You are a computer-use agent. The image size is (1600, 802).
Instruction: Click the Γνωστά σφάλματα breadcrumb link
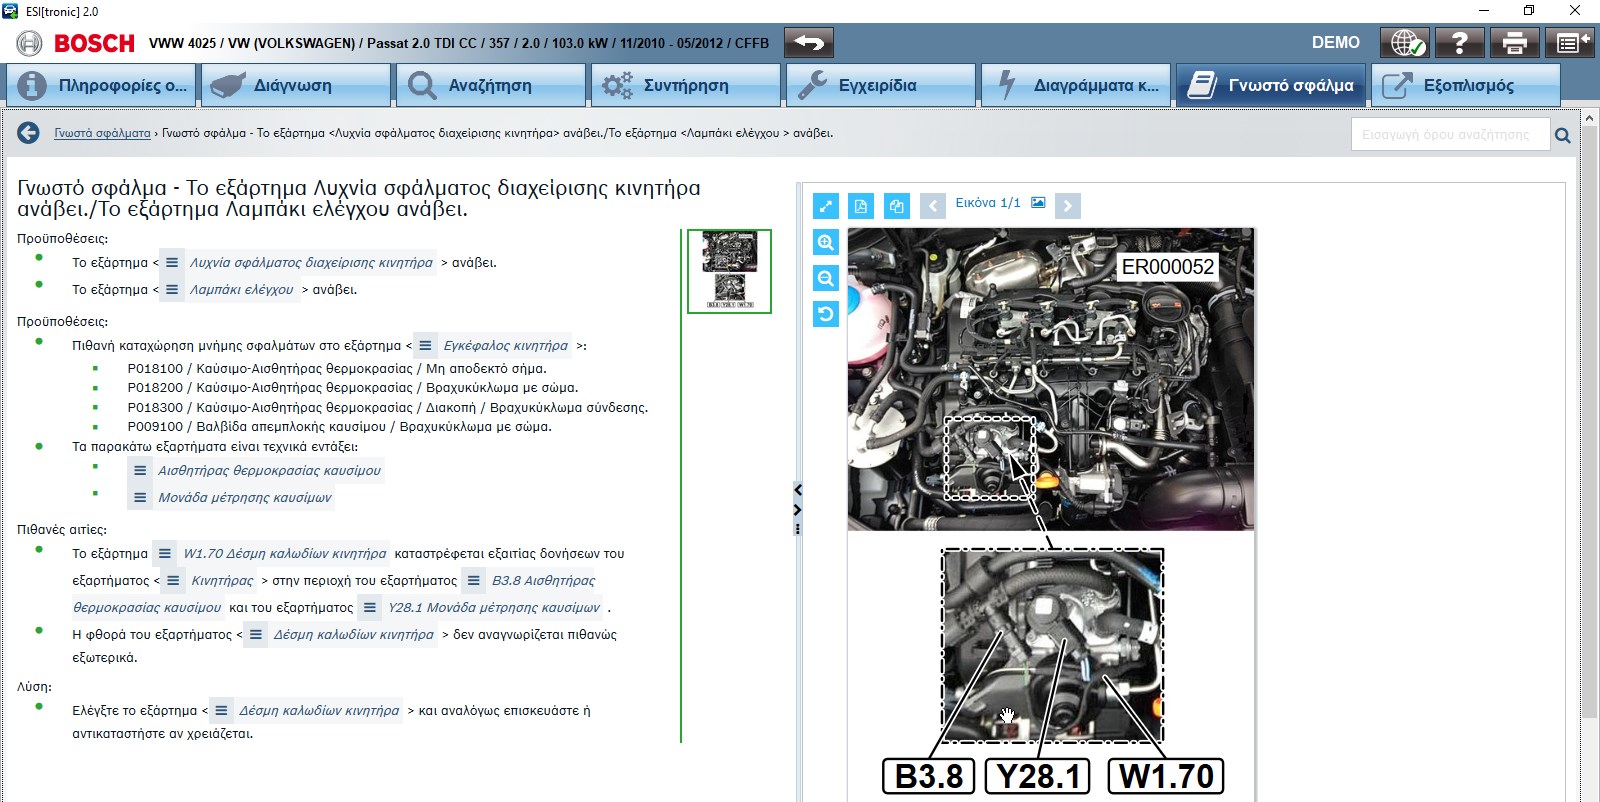click(x=102, y=133)
